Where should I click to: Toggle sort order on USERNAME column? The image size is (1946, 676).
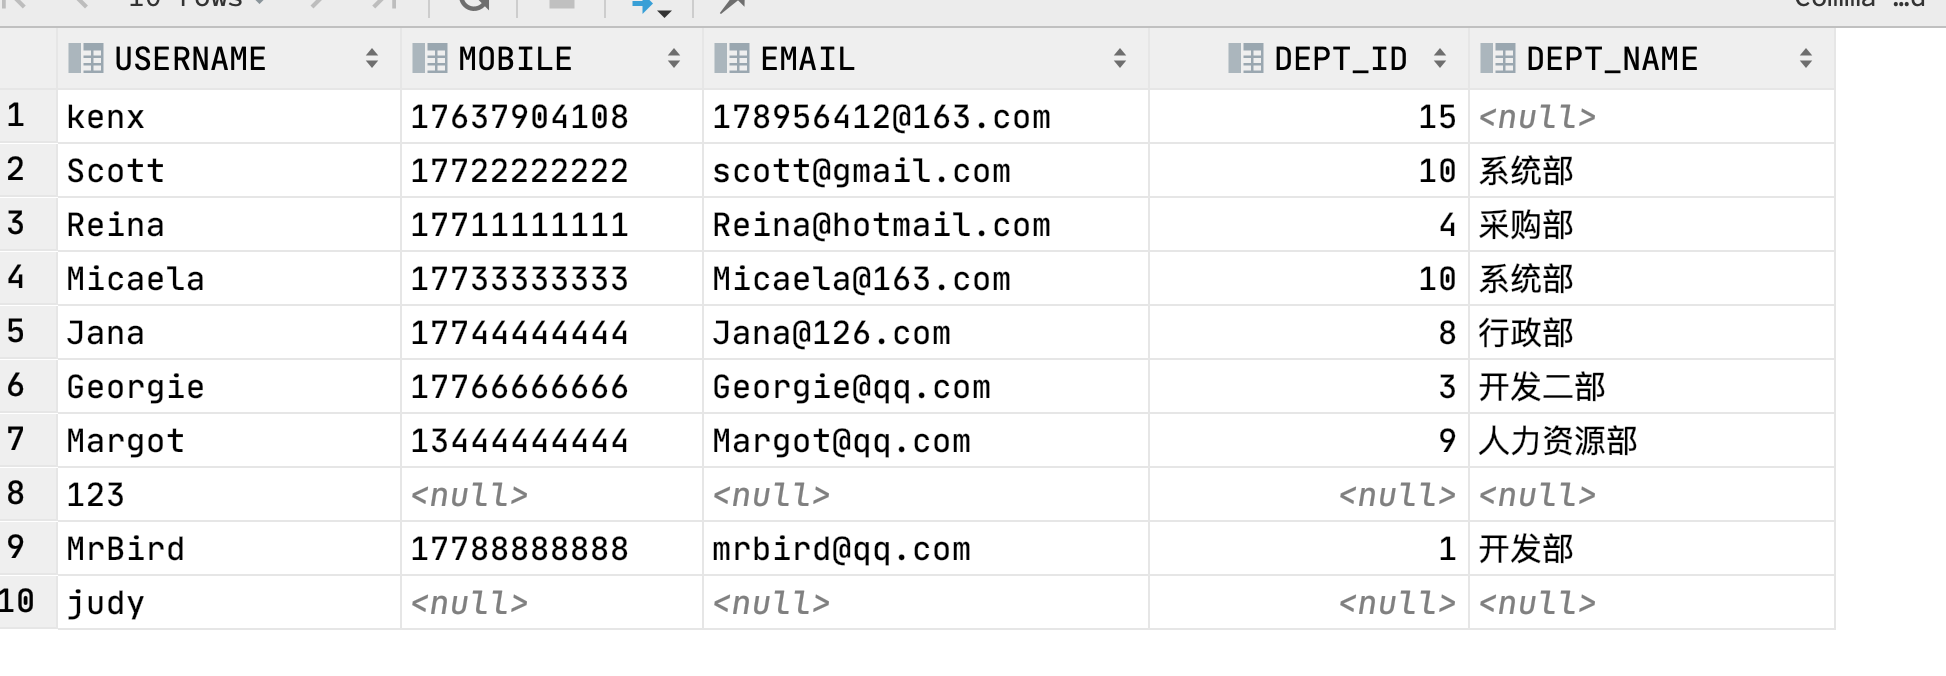[372, 59]
